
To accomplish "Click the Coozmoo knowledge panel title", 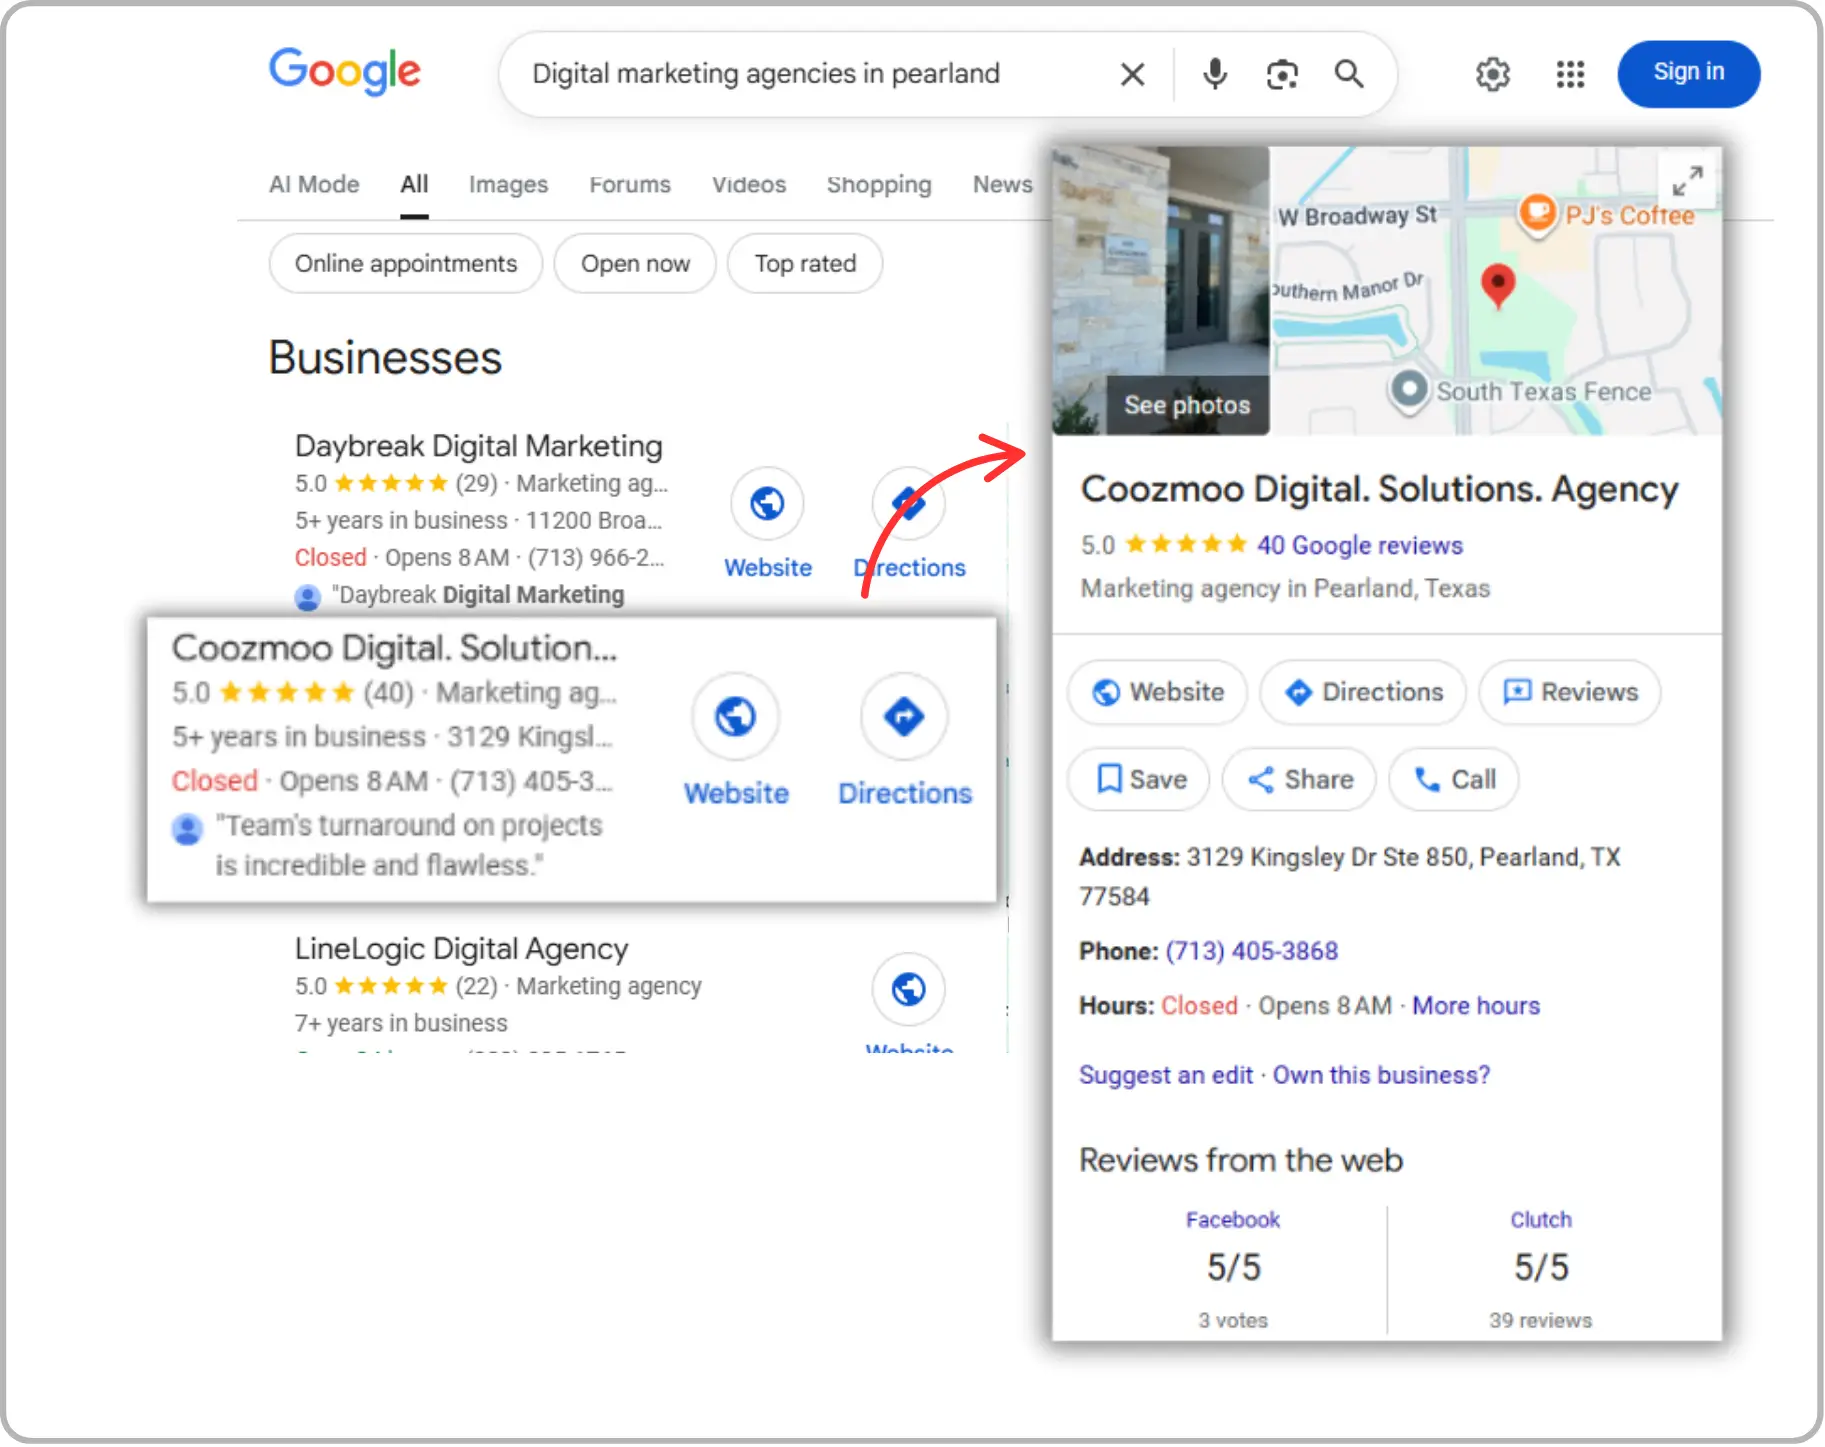I will point(1379,490).
